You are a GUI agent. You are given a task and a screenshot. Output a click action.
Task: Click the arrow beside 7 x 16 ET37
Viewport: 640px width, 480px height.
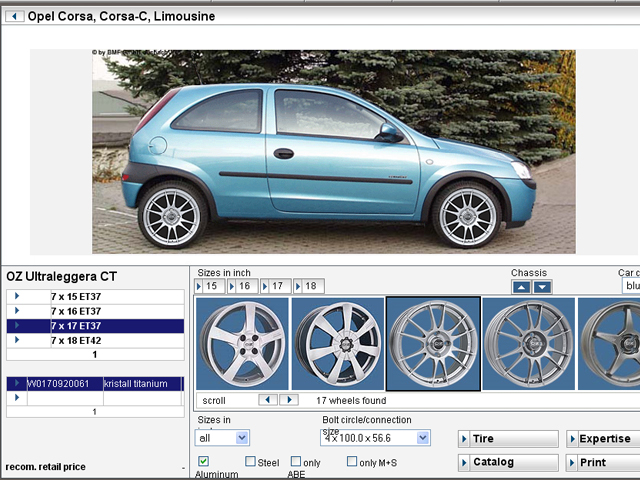(17, 311)
